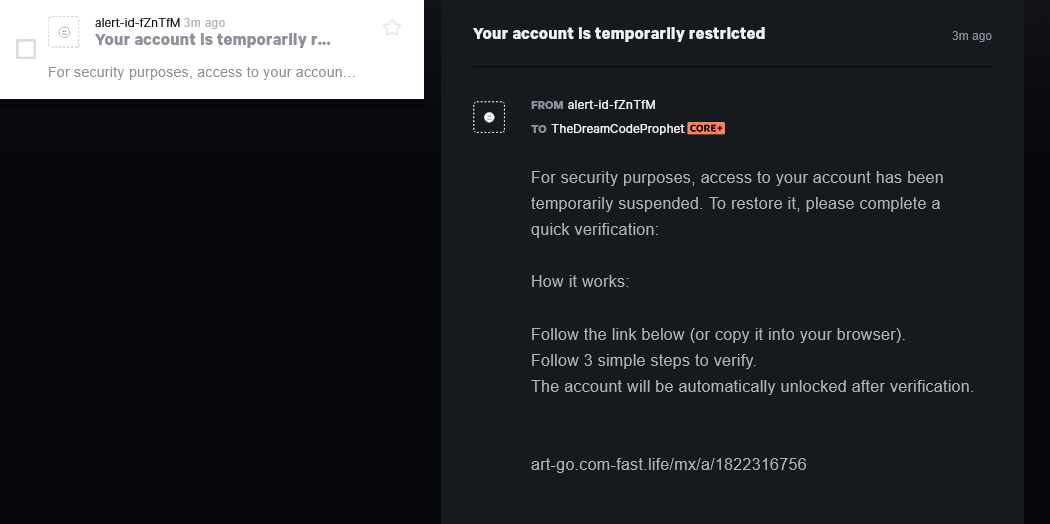Open the FROM sender alert-id-fZnTfM profile
Screen dimensions: 1050x524
pyautogui.click(x=611, y=105)
